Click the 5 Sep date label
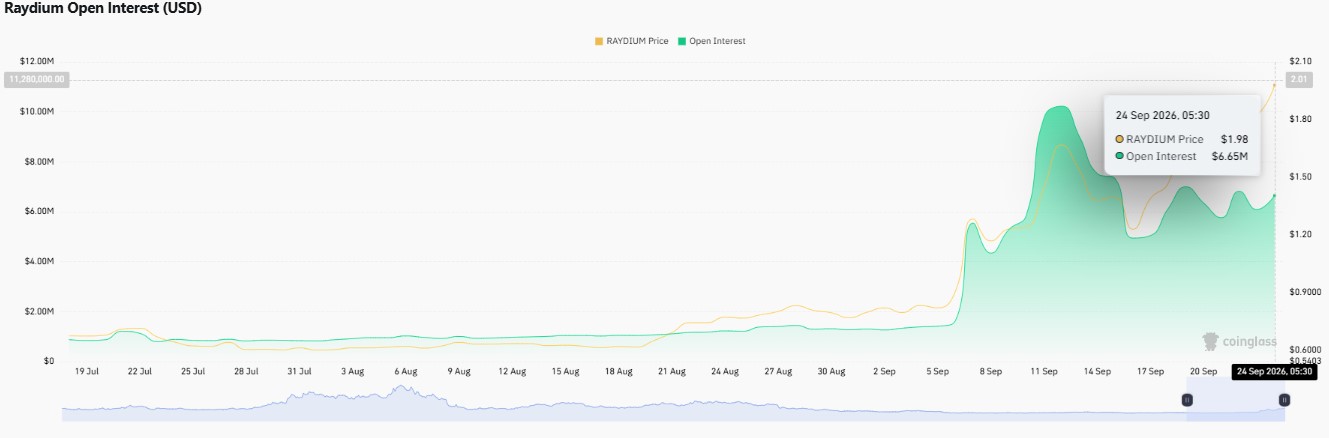 point(937,371)
